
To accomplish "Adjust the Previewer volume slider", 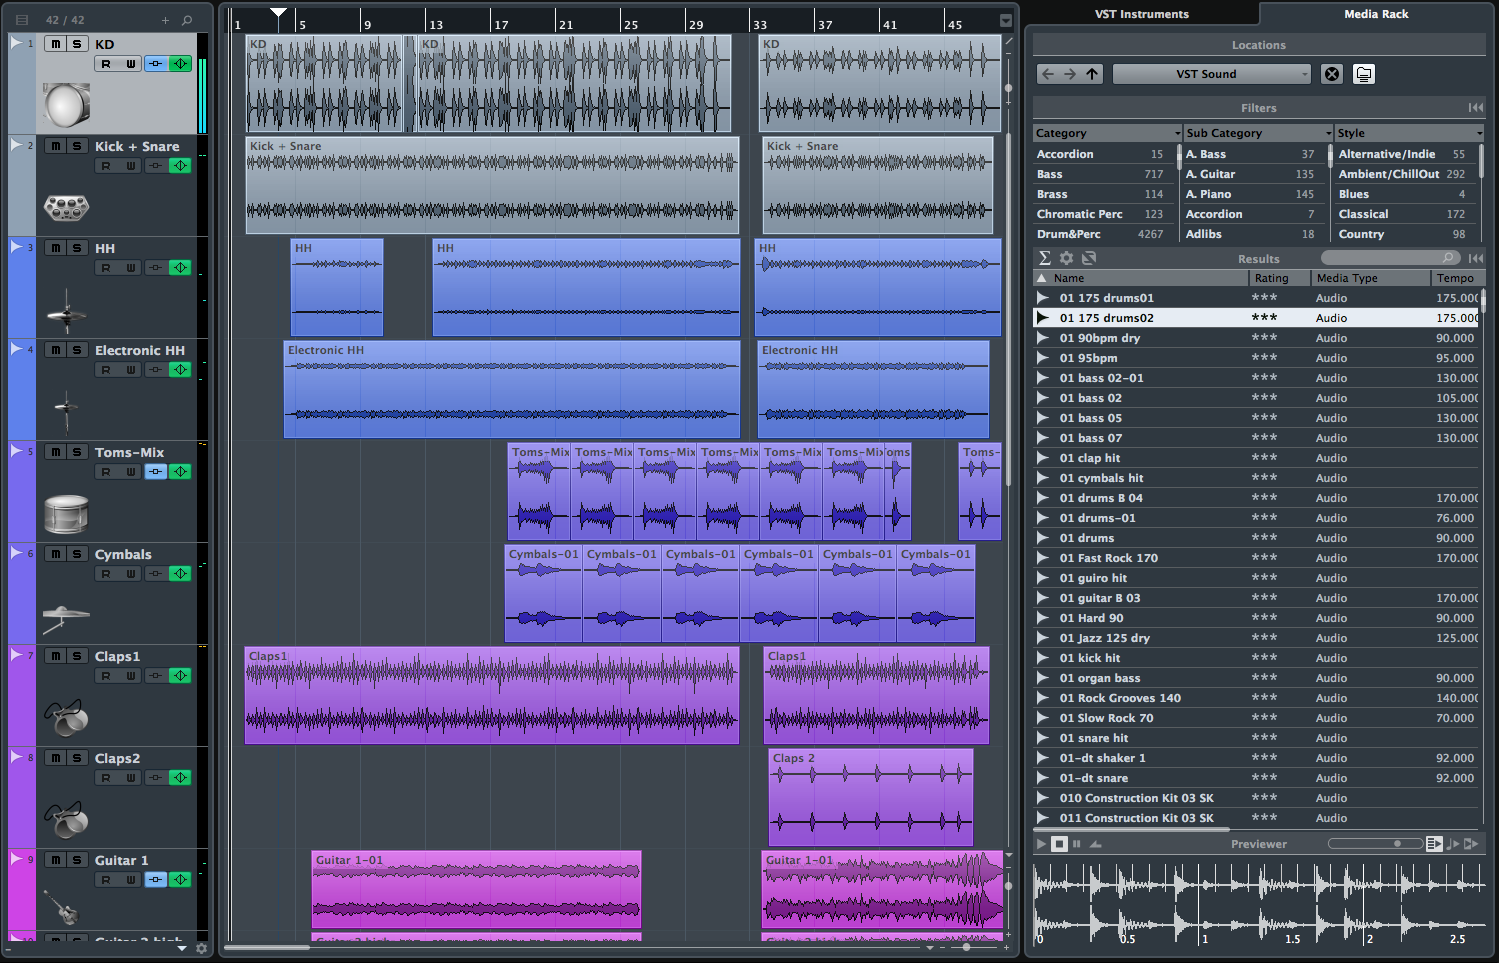I will pos(1396,844).
